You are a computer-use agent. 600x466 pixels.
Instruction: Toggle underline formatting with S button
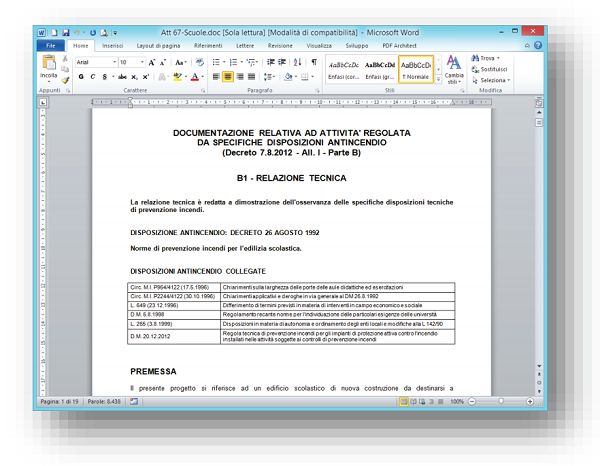point(105,76)
